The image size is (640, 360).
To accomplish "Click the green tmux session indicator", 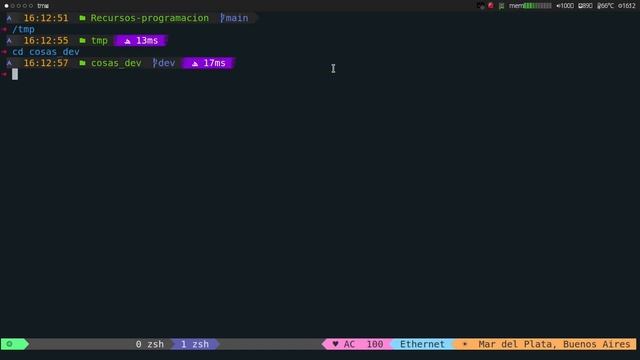I will pyautogui.click(x=14, y=344).
